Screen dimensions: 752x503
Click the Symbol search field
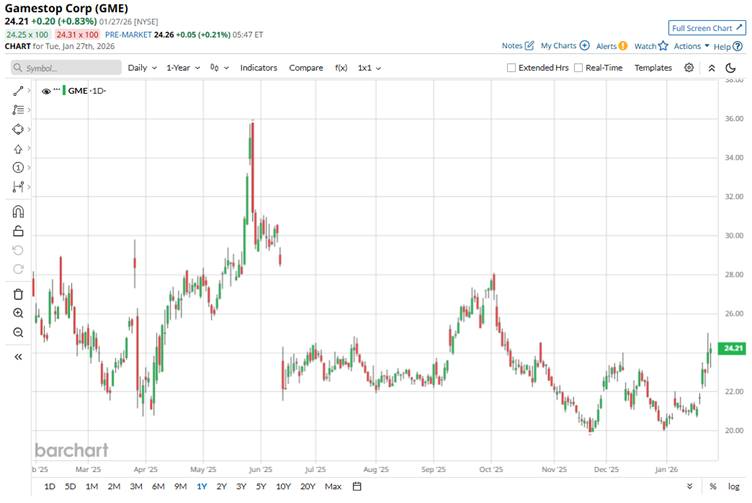66,68
